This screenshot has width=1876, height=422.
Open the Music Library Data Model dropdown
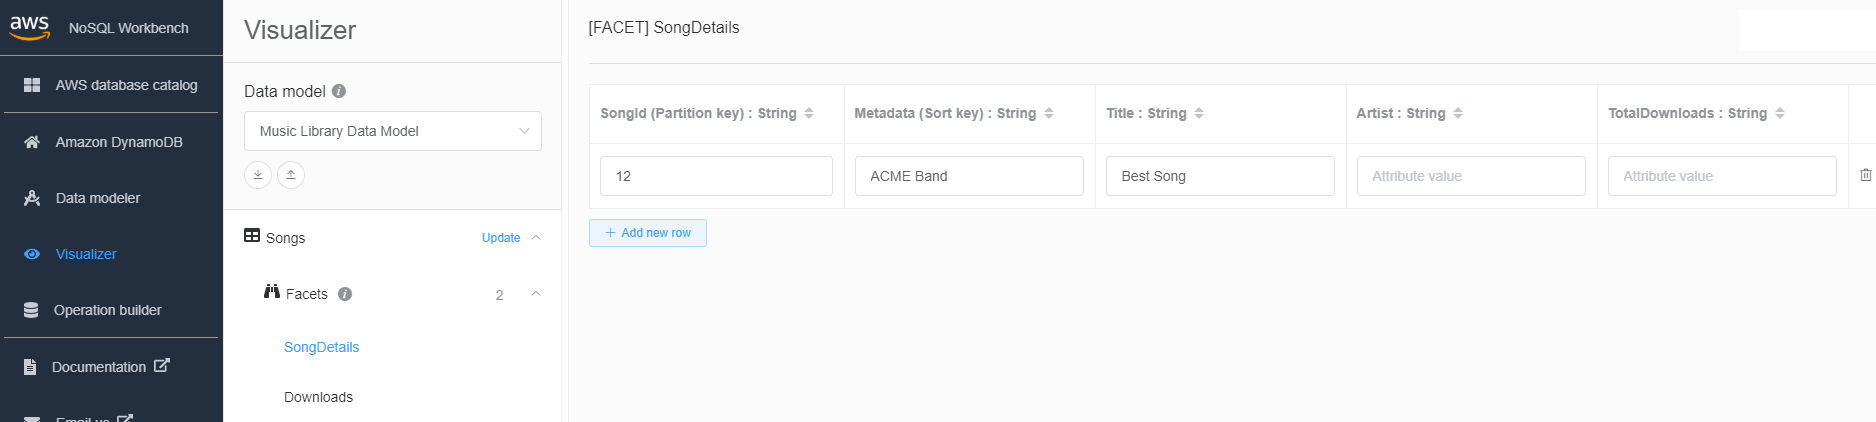[x=393, y=131]
